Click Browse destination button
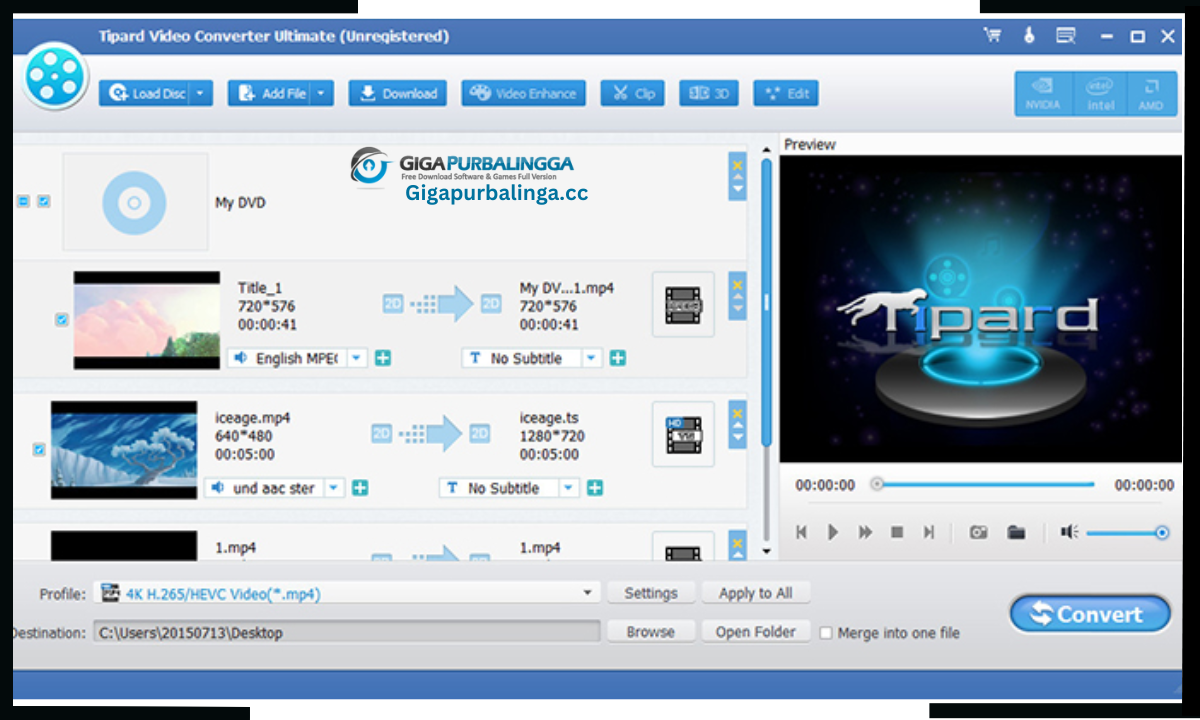This screenshot has height=720, width=1200. pos(651,632)
